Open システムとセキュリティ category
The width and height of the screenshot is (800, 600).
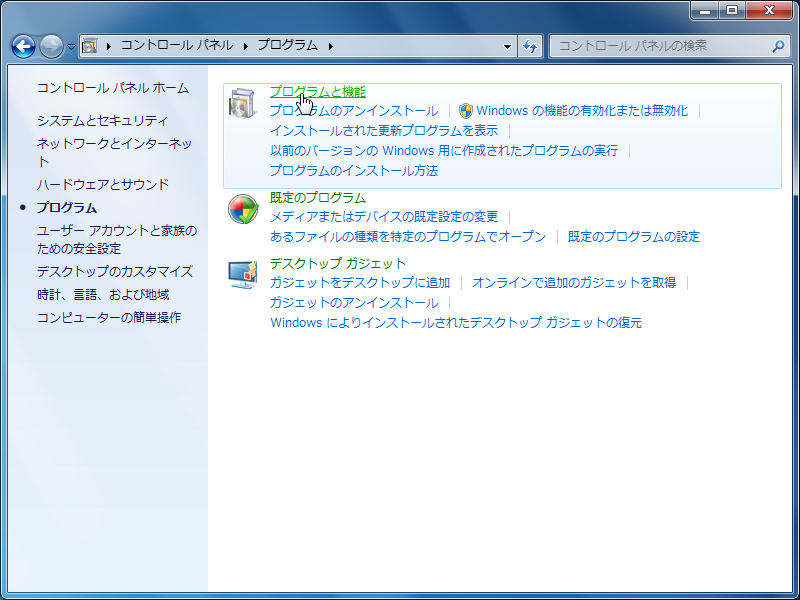pos(103,121)
